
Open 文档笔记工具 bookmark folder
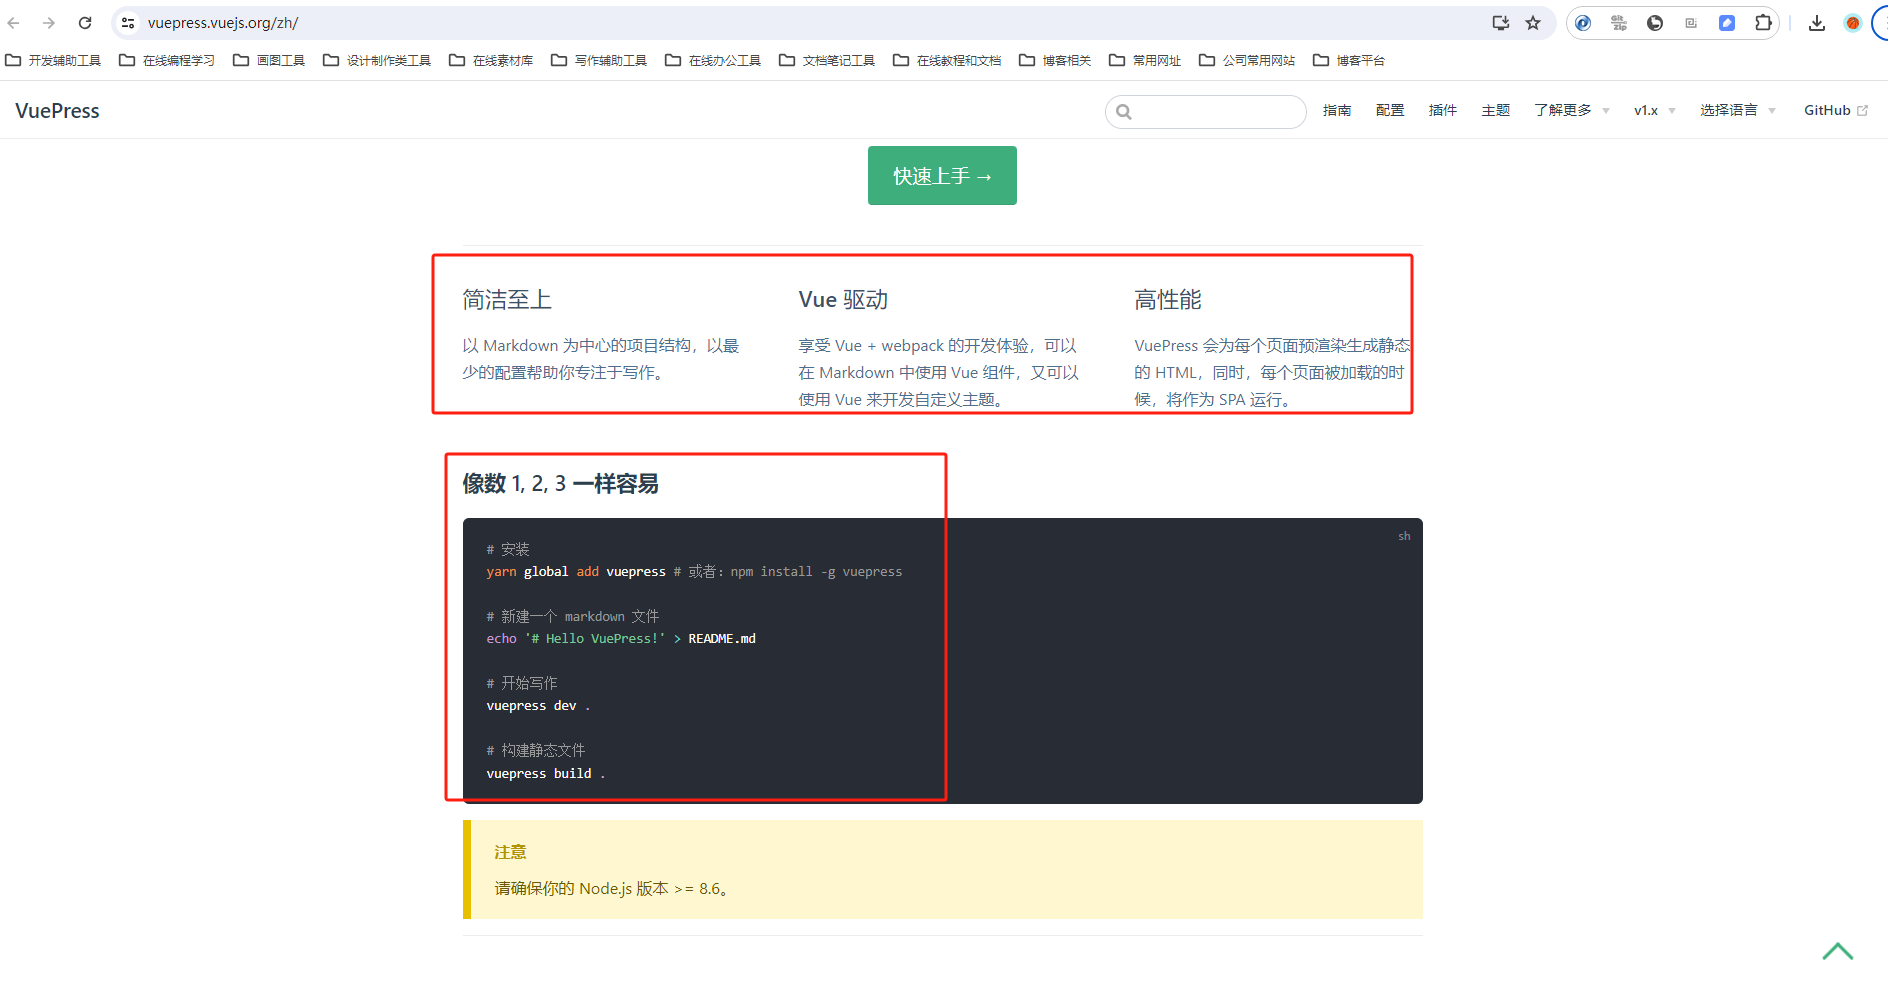tap(827, 60)
